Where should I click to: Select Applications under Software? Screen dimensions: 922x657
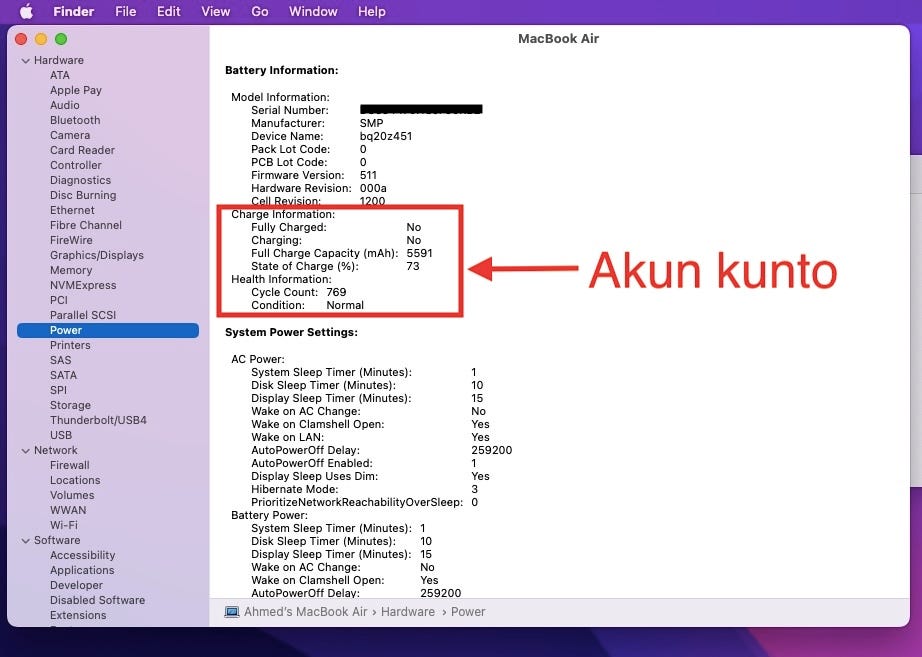click(82, 570)
